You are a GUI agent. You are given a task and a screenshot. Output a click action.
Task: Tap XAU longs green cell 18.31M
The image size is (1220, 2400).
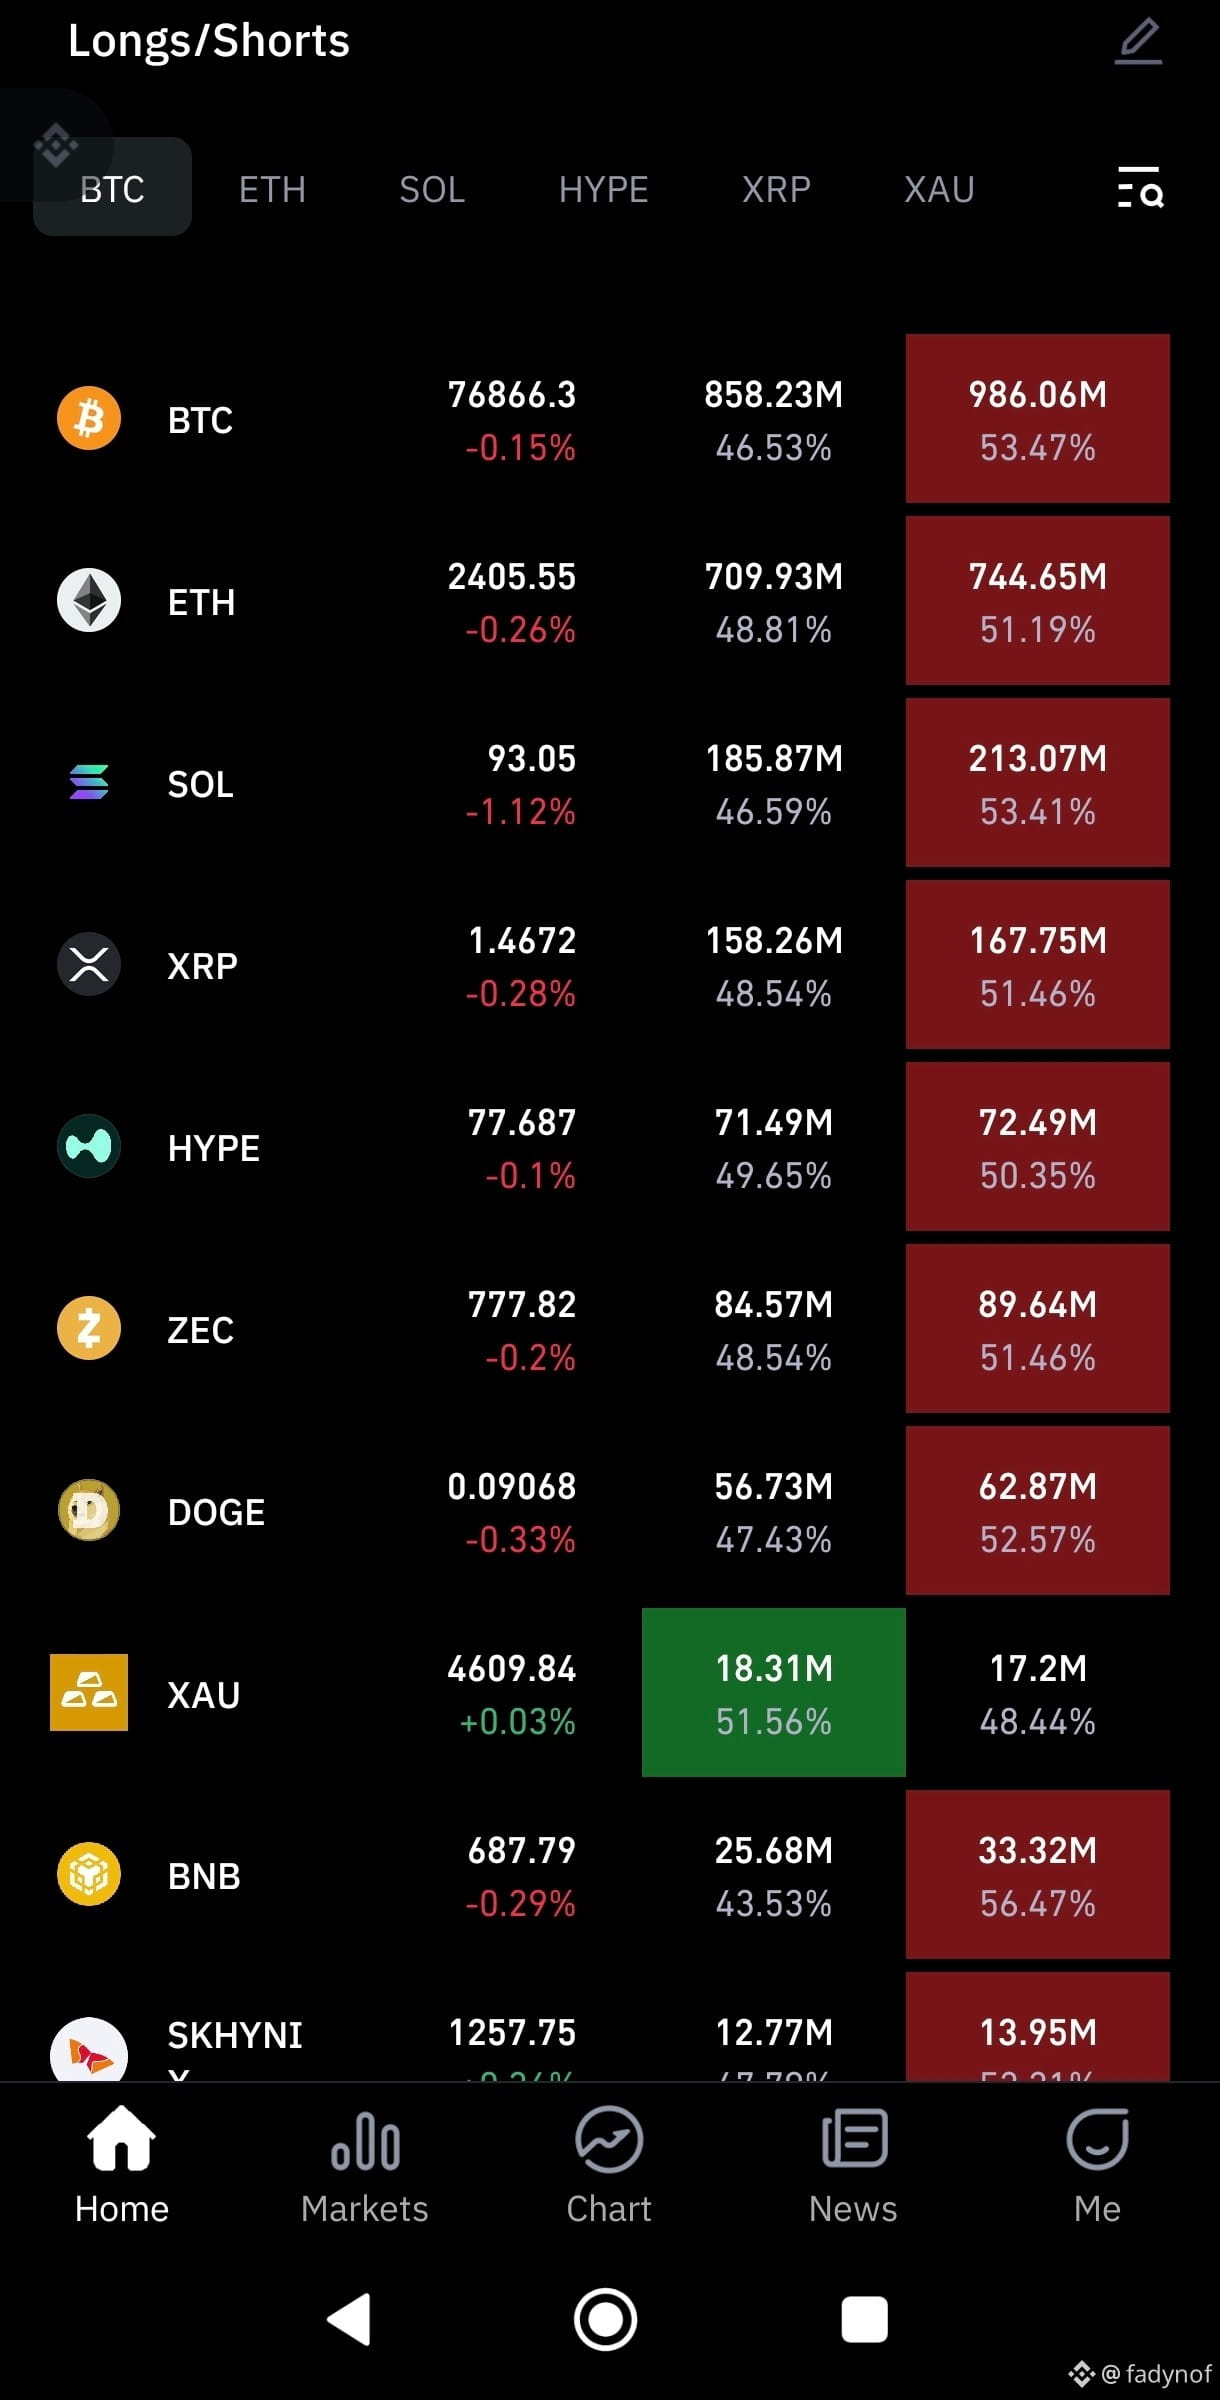click(774, 1693)
